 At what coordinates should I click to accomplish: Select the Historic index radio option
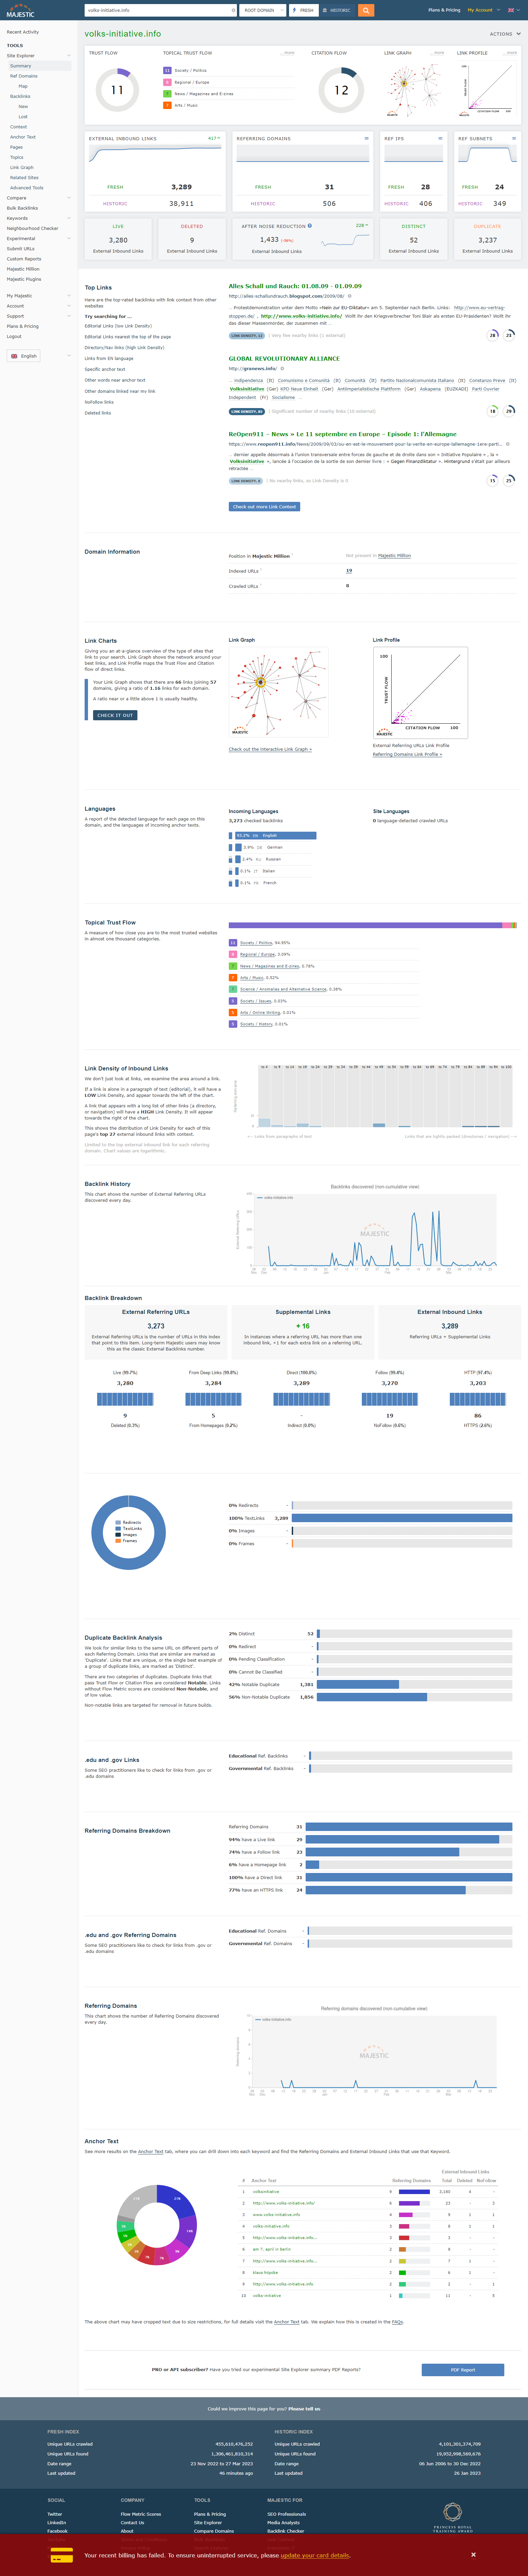point(337,10)
